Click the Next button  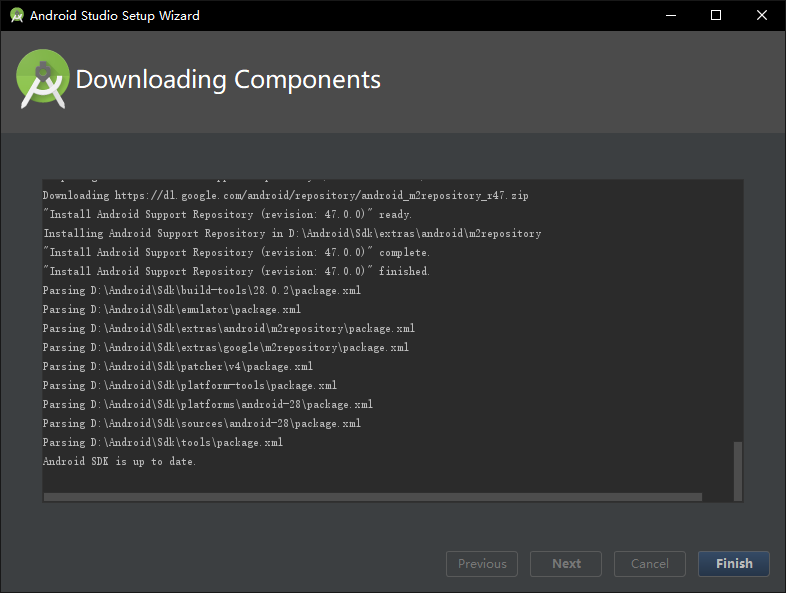point(566,564)
